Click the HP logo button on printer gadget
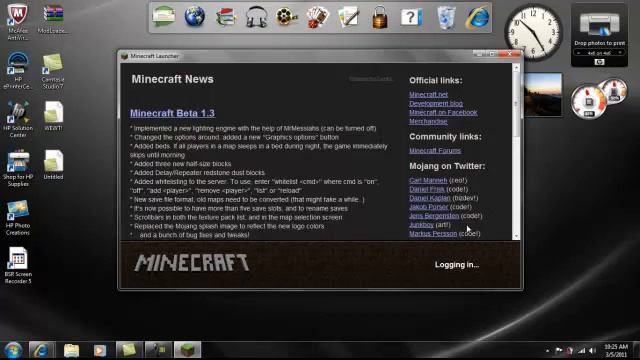The height and width of the screenshot is (360, 640). [599, 62]
